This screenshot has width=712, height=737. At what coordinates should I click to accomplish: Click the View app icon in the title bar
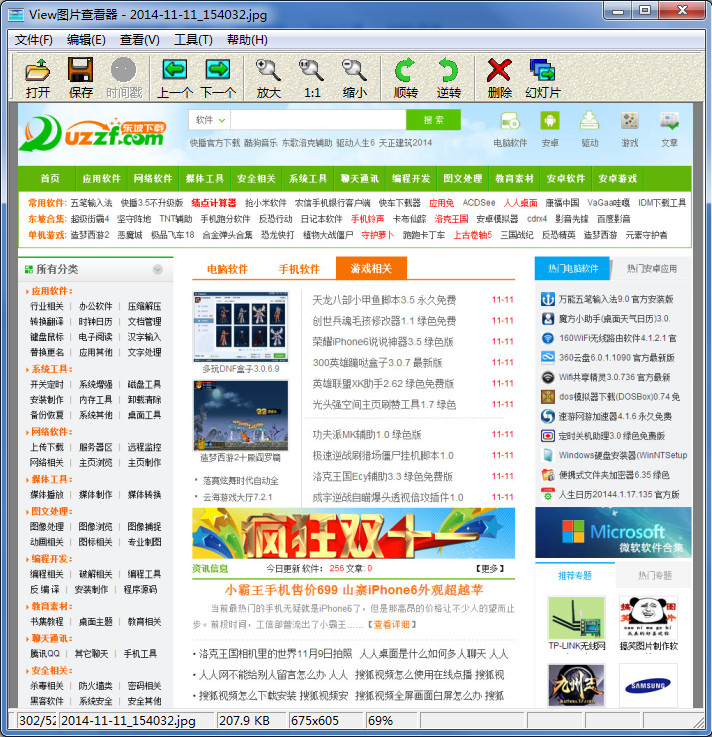(x=16, y=15)
